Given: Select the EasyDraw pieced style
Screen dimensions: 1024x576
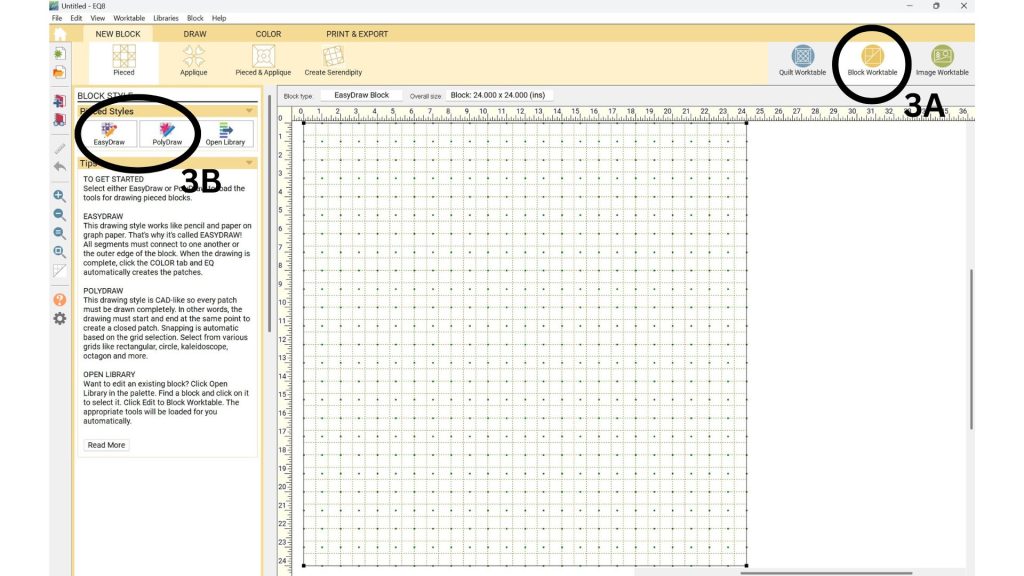Looking at the screenshot, I should click(109, 133).
